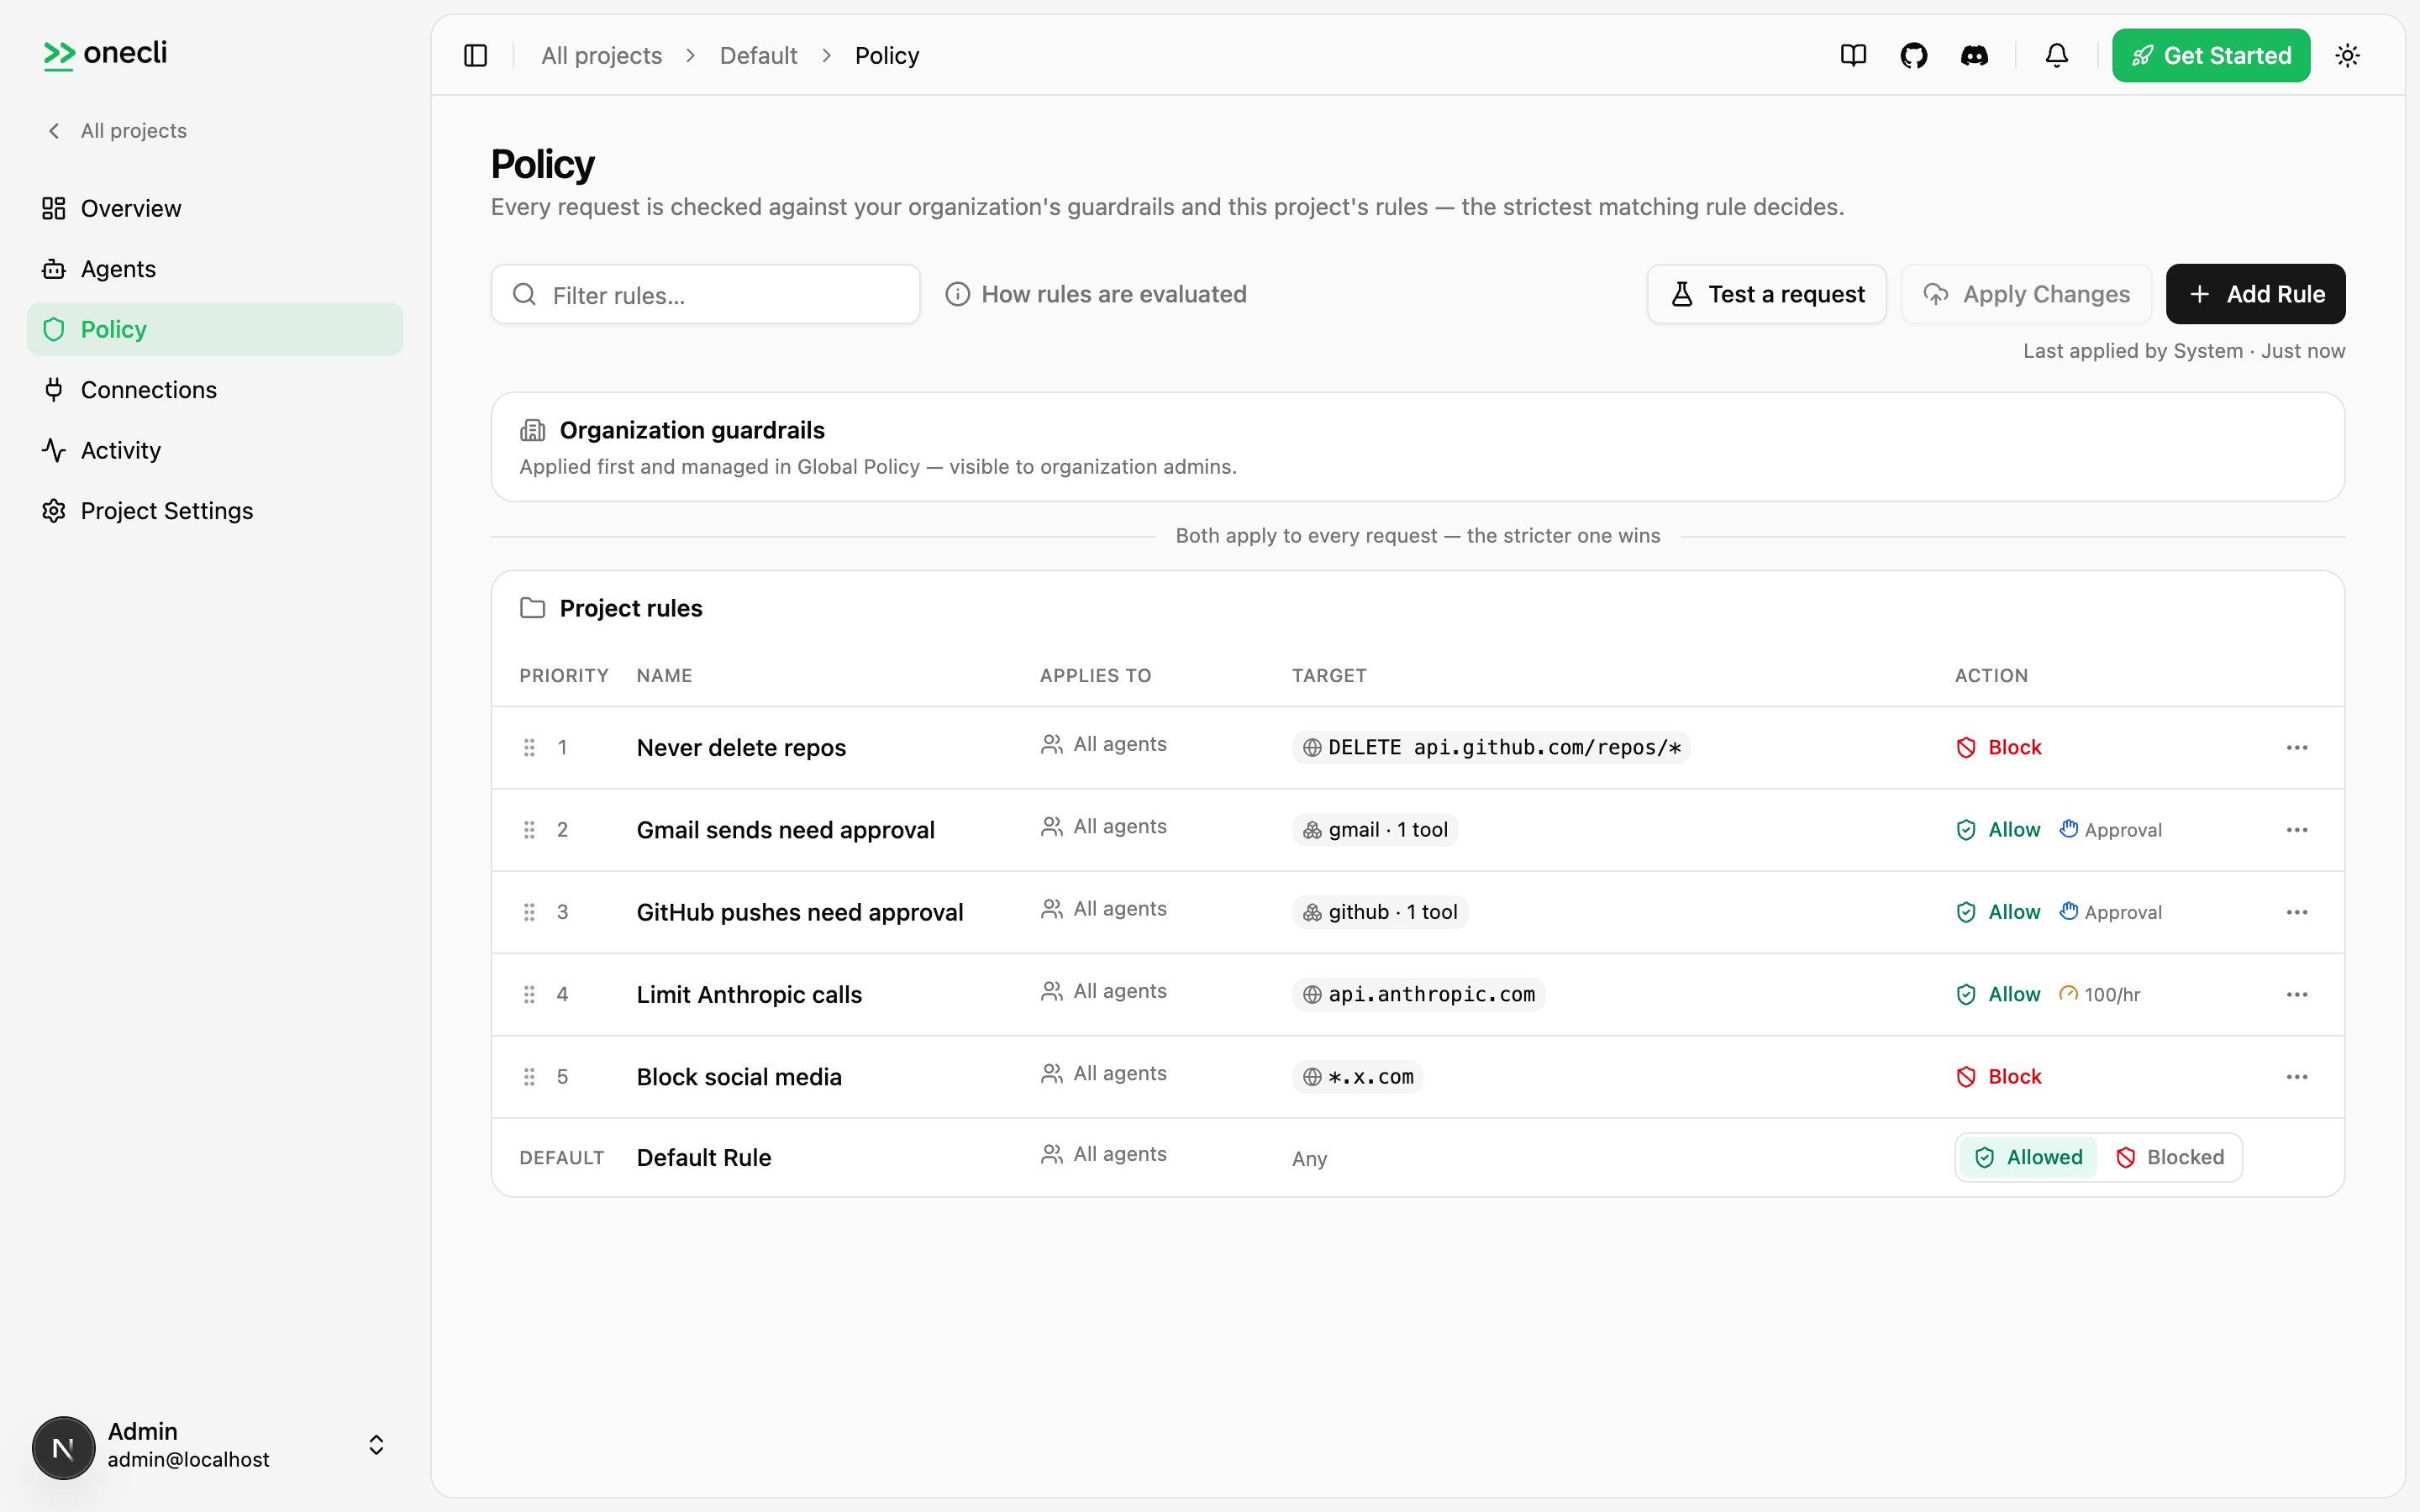
Task: Expand the Admin account switcher
Action: pos(376,1445)
